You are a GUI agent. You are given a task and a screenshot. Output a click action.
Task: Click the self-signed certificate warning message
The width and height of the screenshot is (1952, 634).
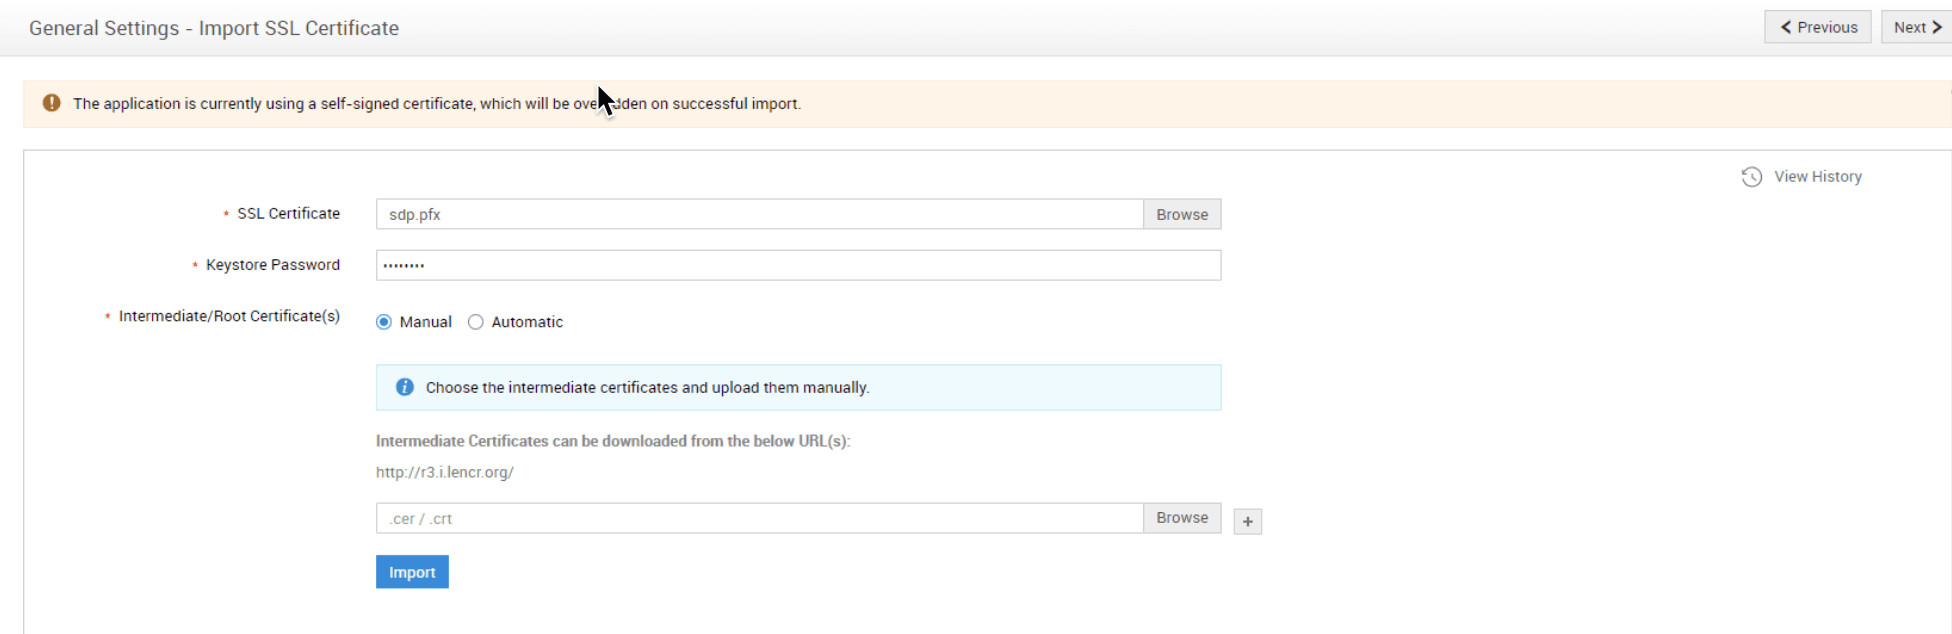[436, 104]
